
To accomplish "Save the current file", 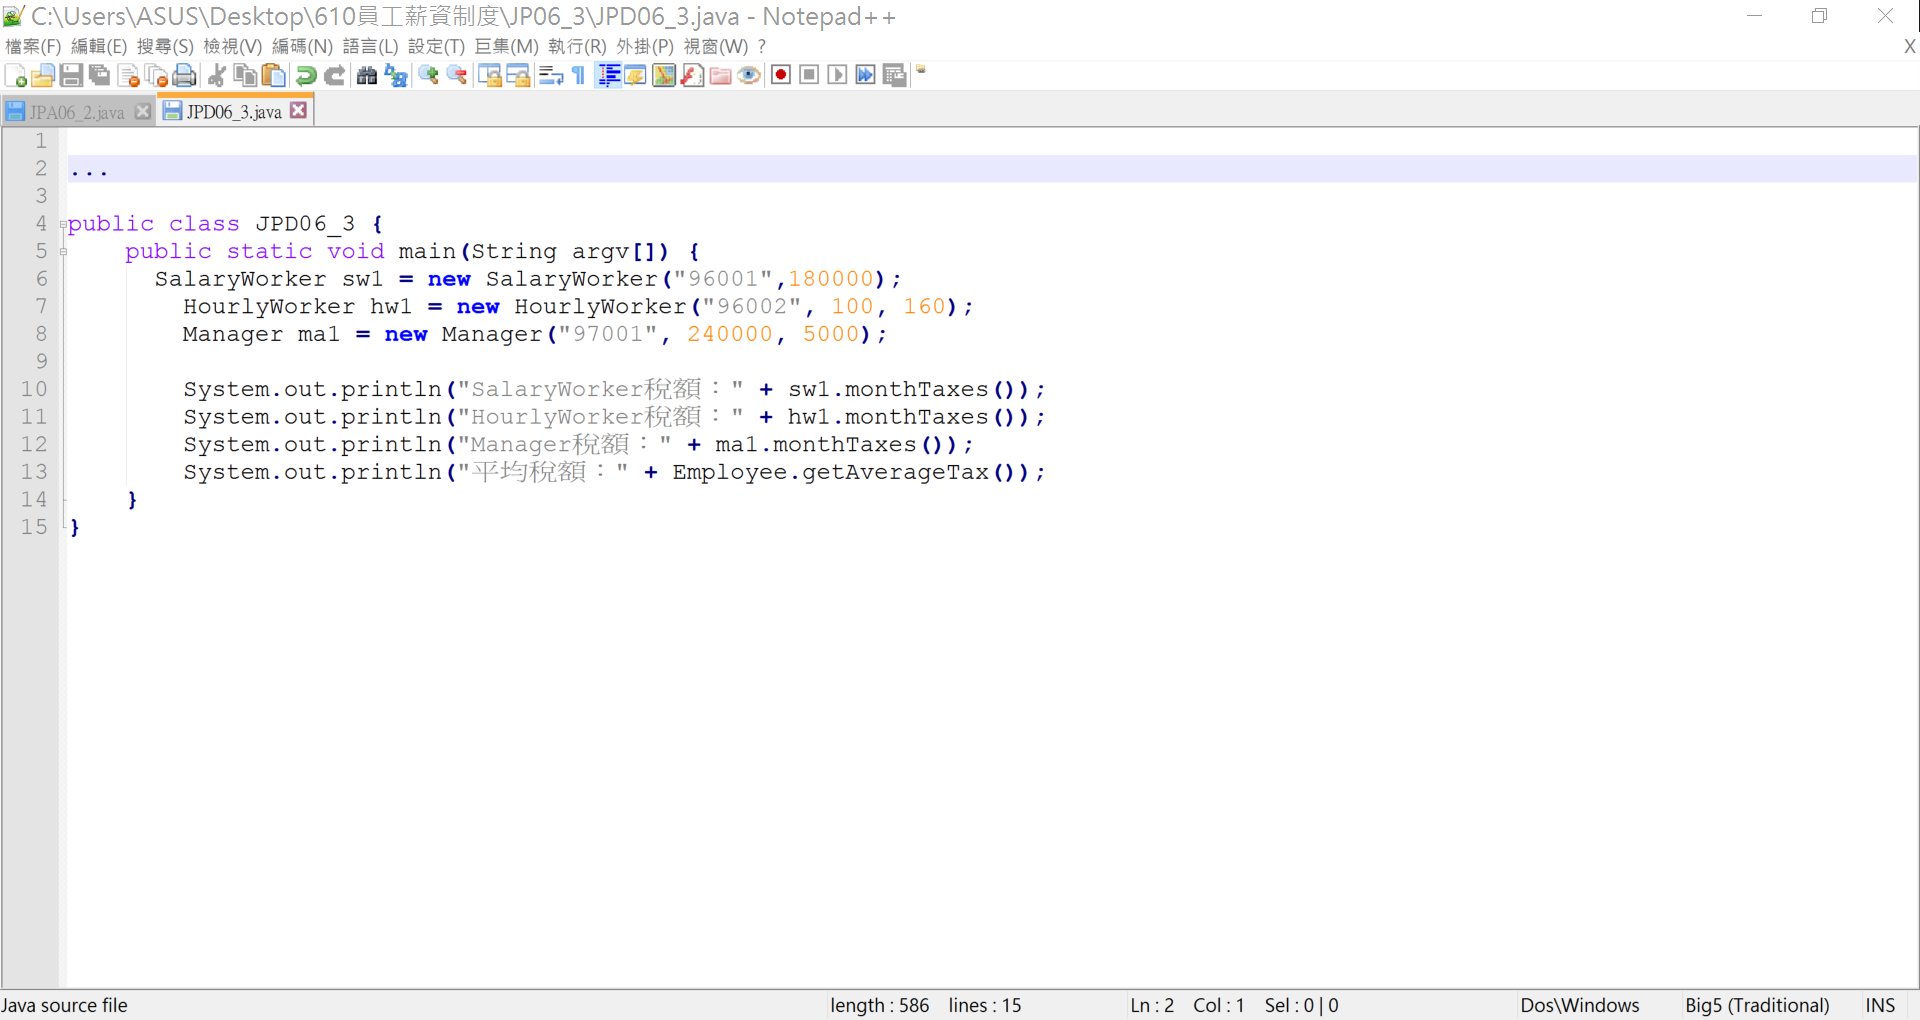I will [71, 76].
